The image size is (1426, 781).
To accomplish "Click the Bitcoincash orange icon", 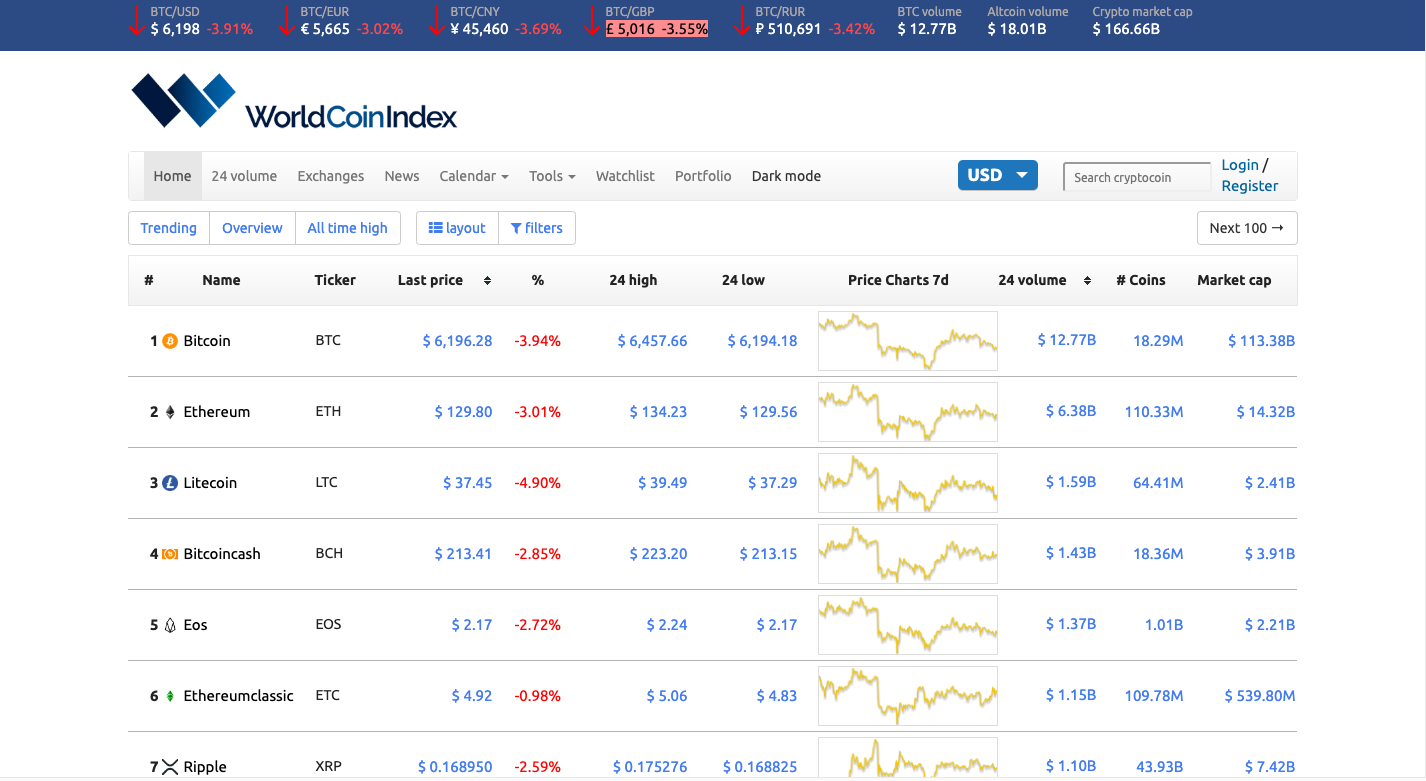I will click(170, 554).
